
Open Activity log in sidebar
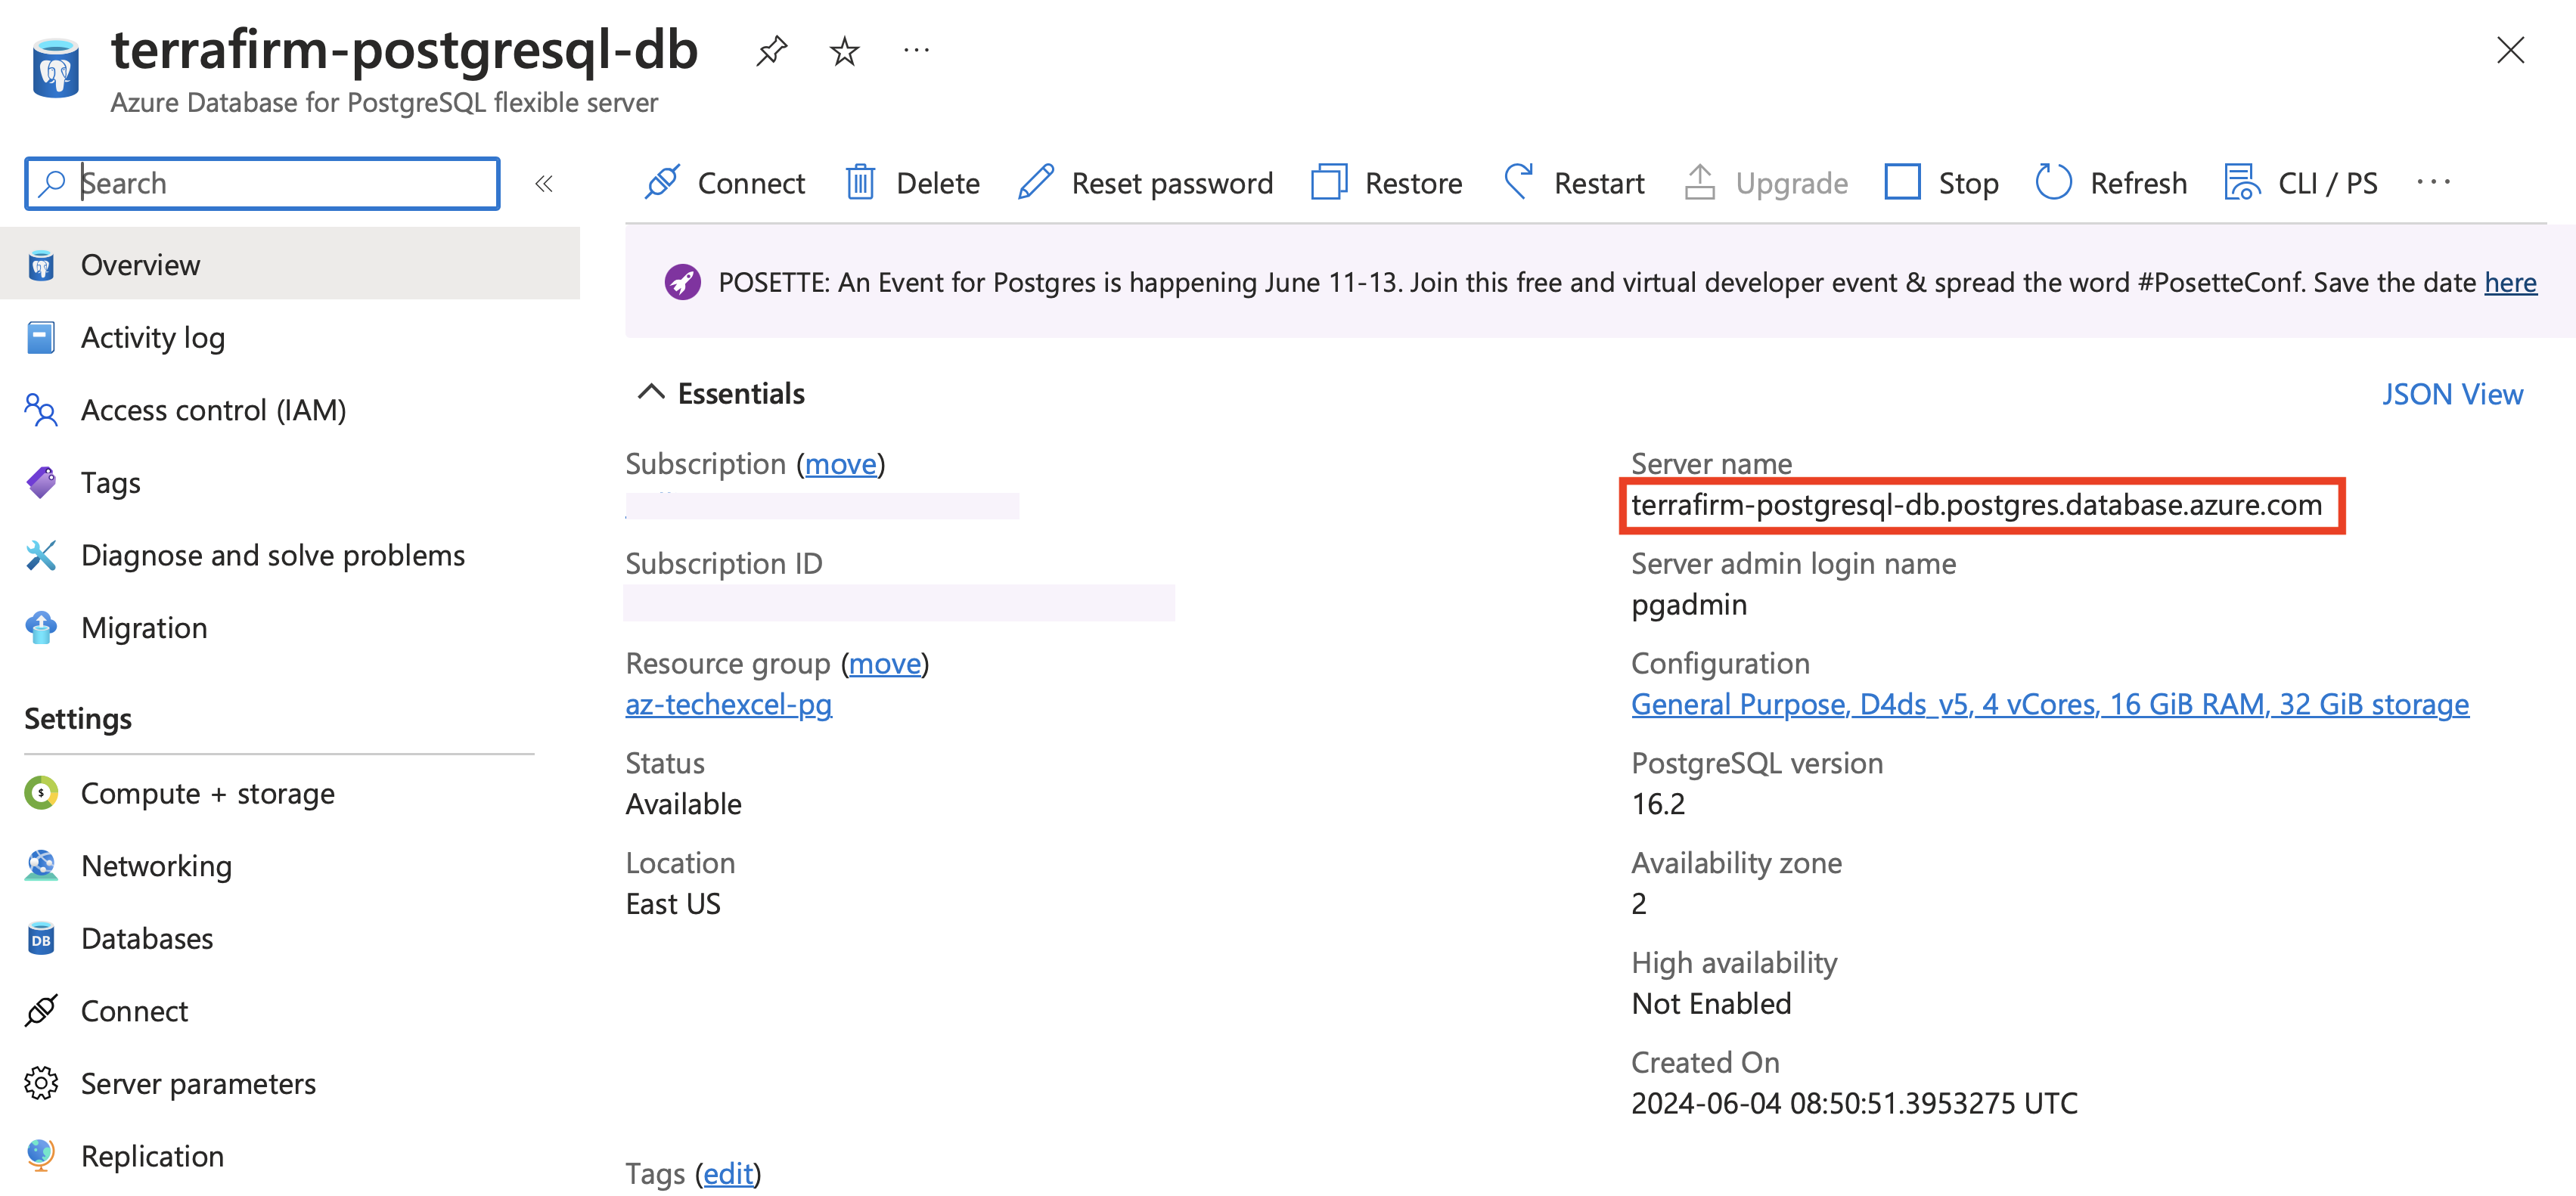point(152,338)
